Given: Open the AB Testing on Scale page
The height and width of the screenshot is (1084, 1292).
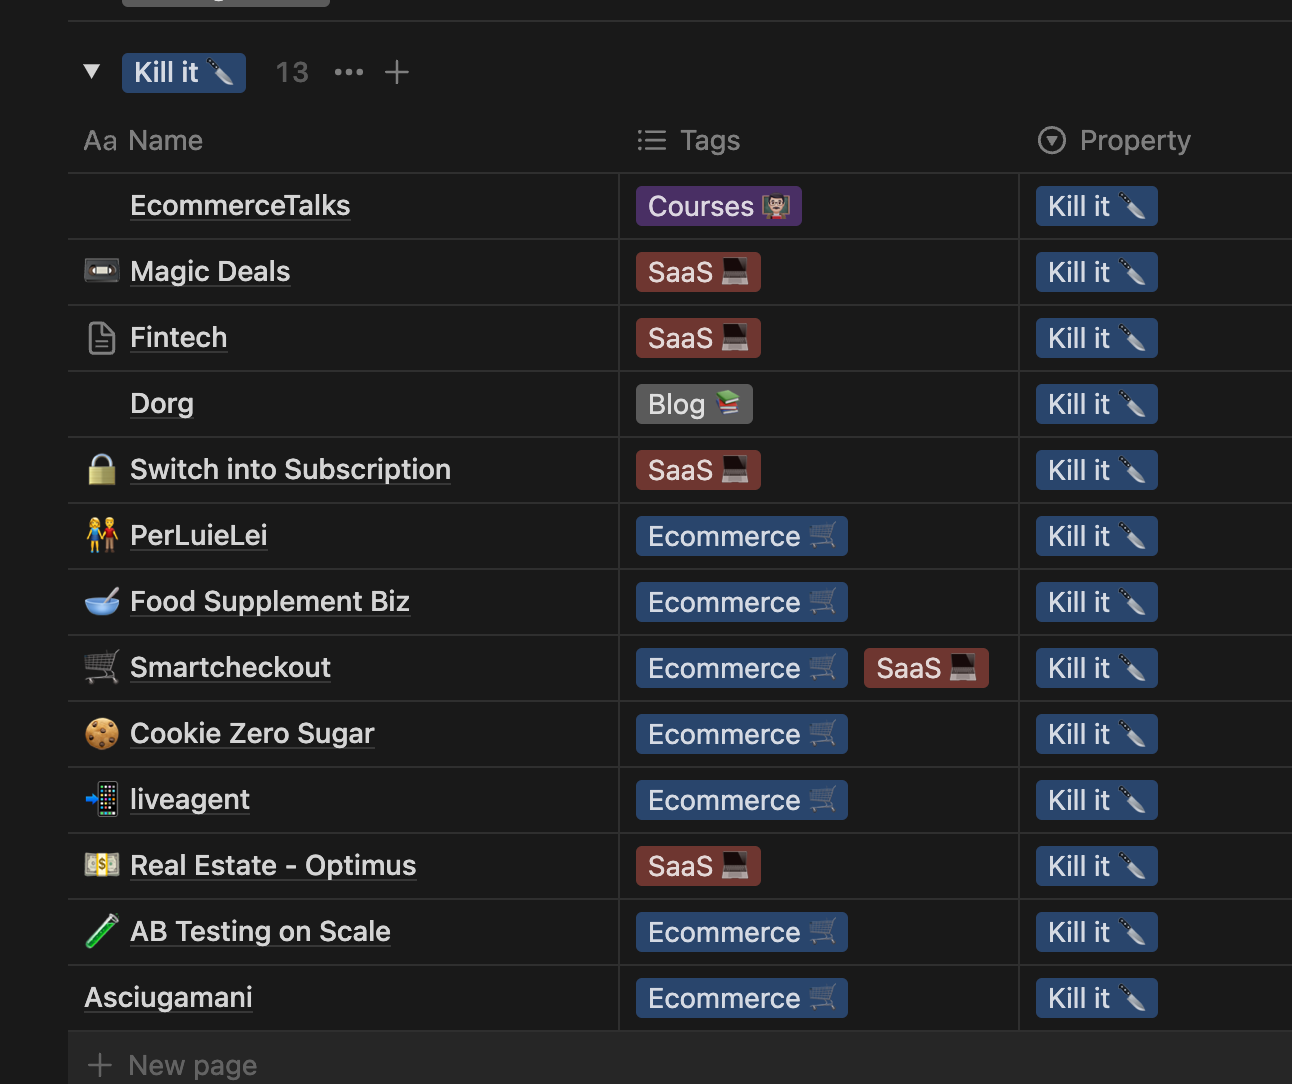Looking at the screenshot, I should 260,931.
